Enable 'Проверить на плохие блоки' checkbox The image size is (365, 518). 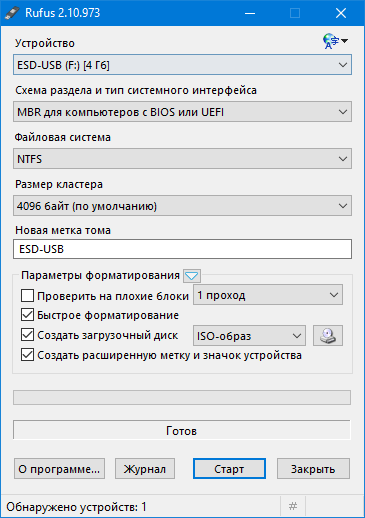coord(27,295)
